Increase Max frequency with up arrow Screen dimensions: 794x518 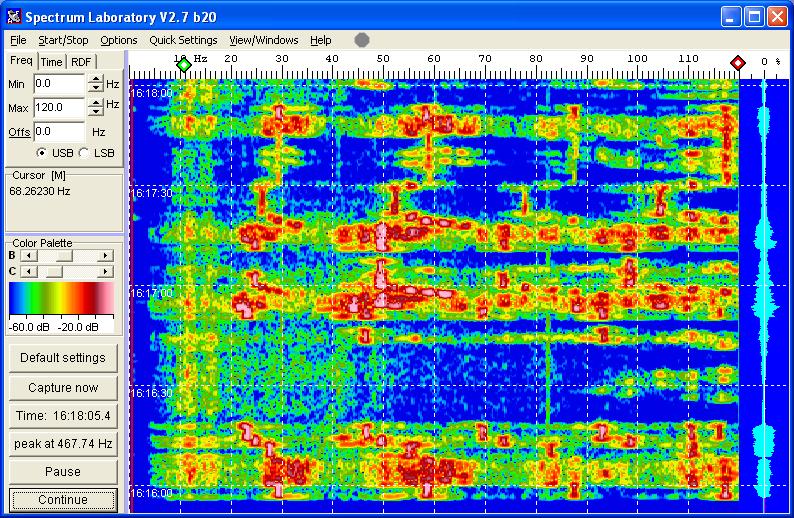[96, 103]
